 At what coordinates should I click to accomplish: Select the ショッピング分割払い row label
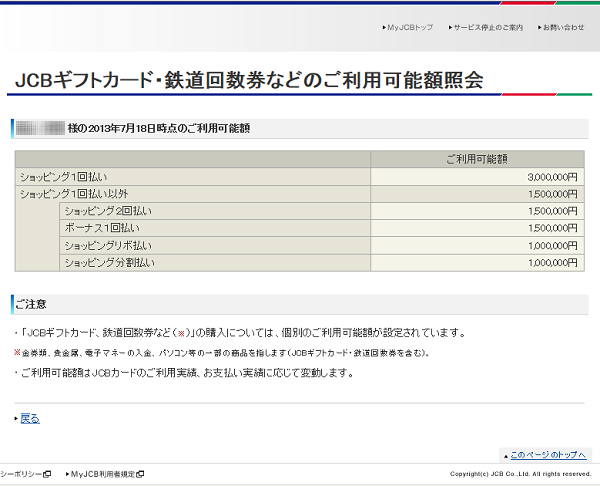109,263
